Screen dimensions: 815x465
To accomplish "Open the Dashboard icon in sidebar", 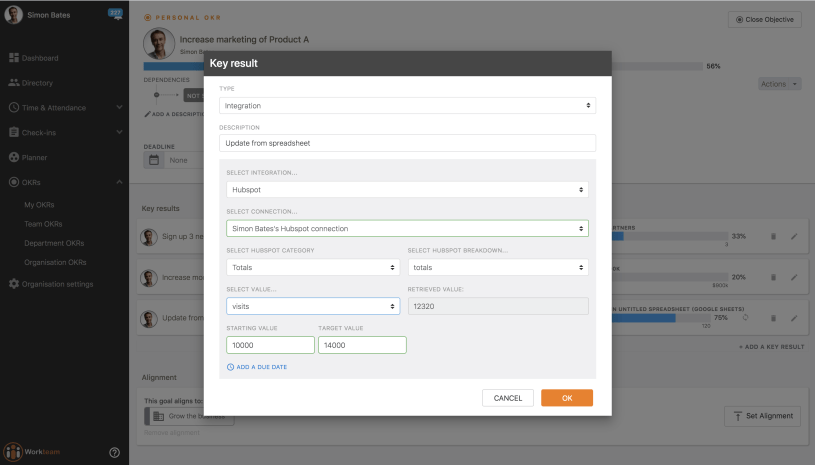I will [14, 58].
